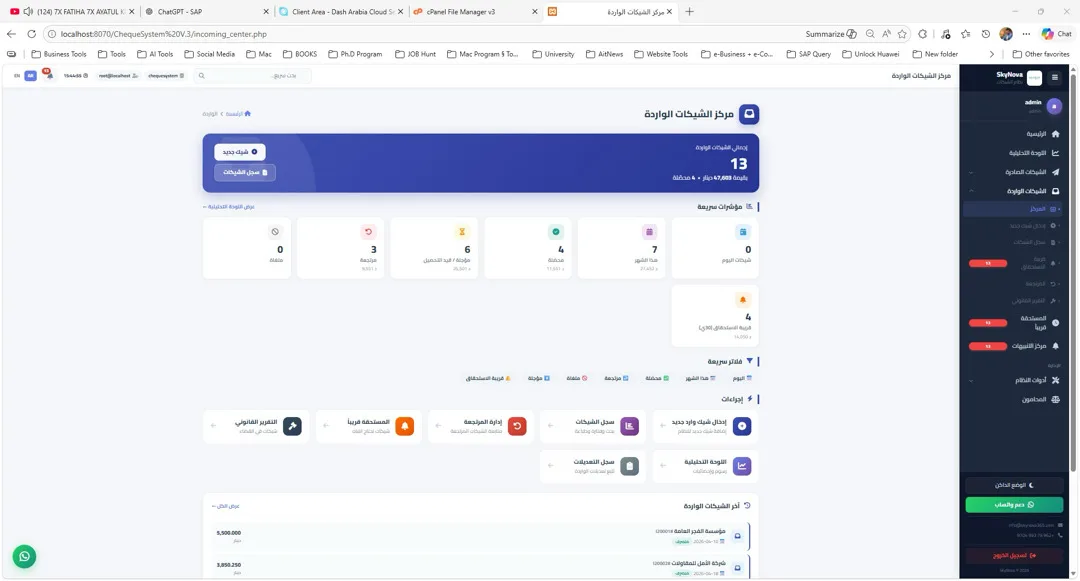
Task: Click the سجل التعديلات clipboard action icon
Action: click(630, 466)
